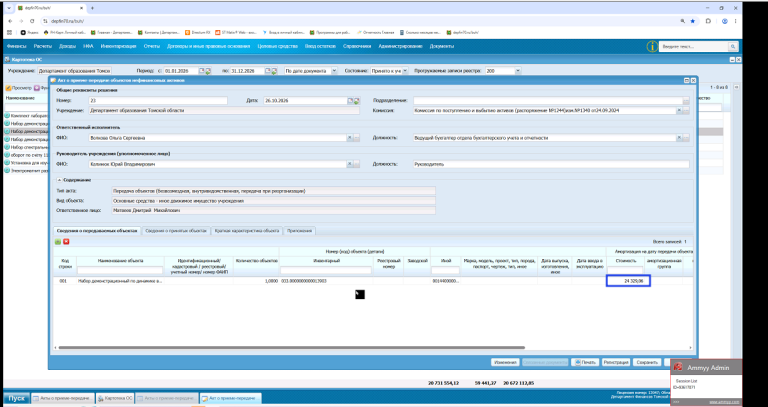The height and width of the screenshot is (407, 768).
Task: Click the Наименование объекта filter field
Action: [120, 270]
